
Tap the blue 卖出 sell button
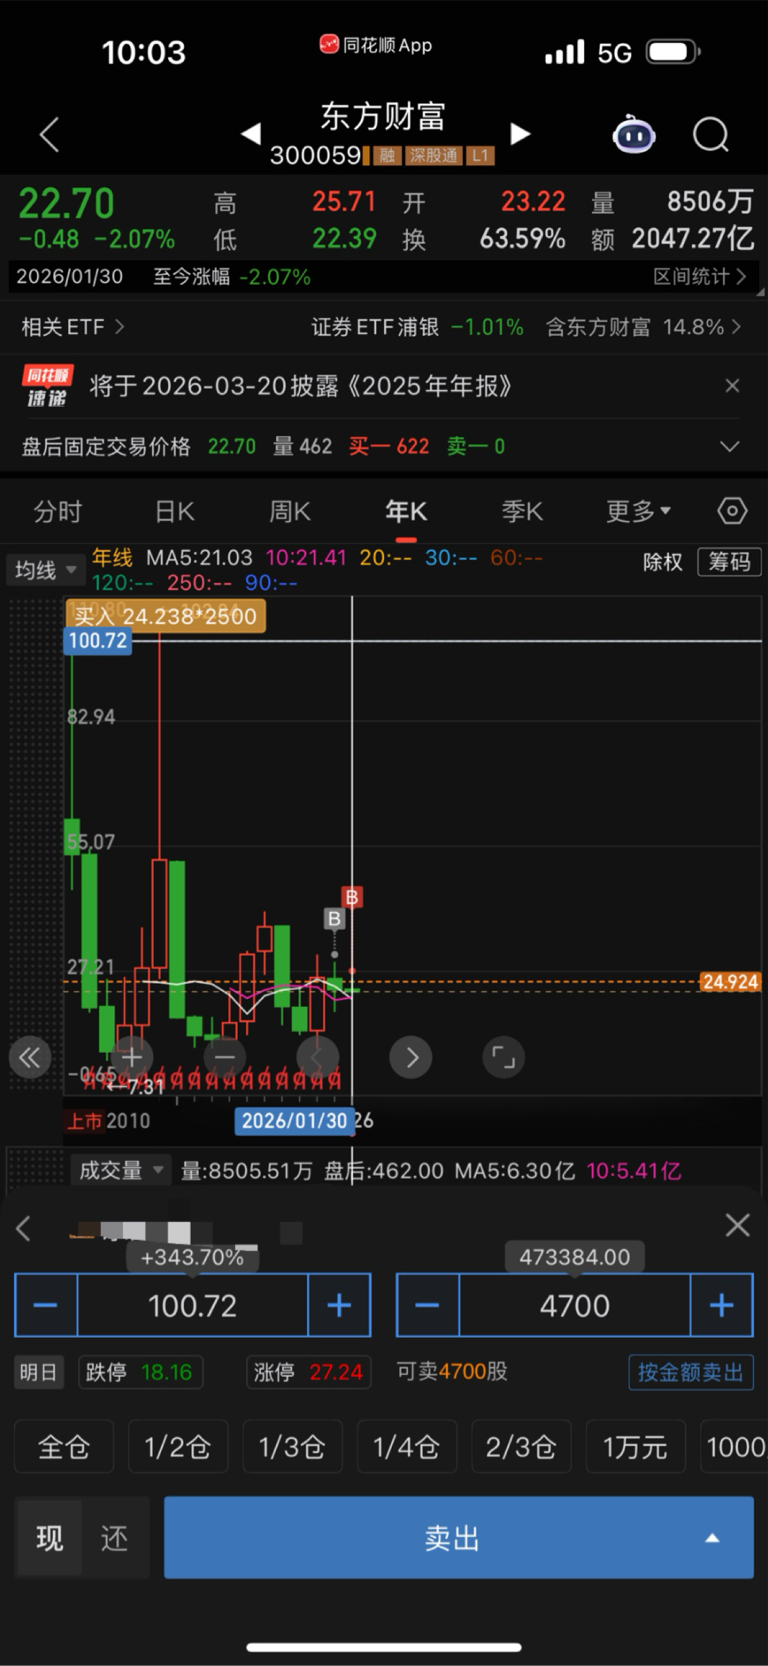click(458, 1538)
